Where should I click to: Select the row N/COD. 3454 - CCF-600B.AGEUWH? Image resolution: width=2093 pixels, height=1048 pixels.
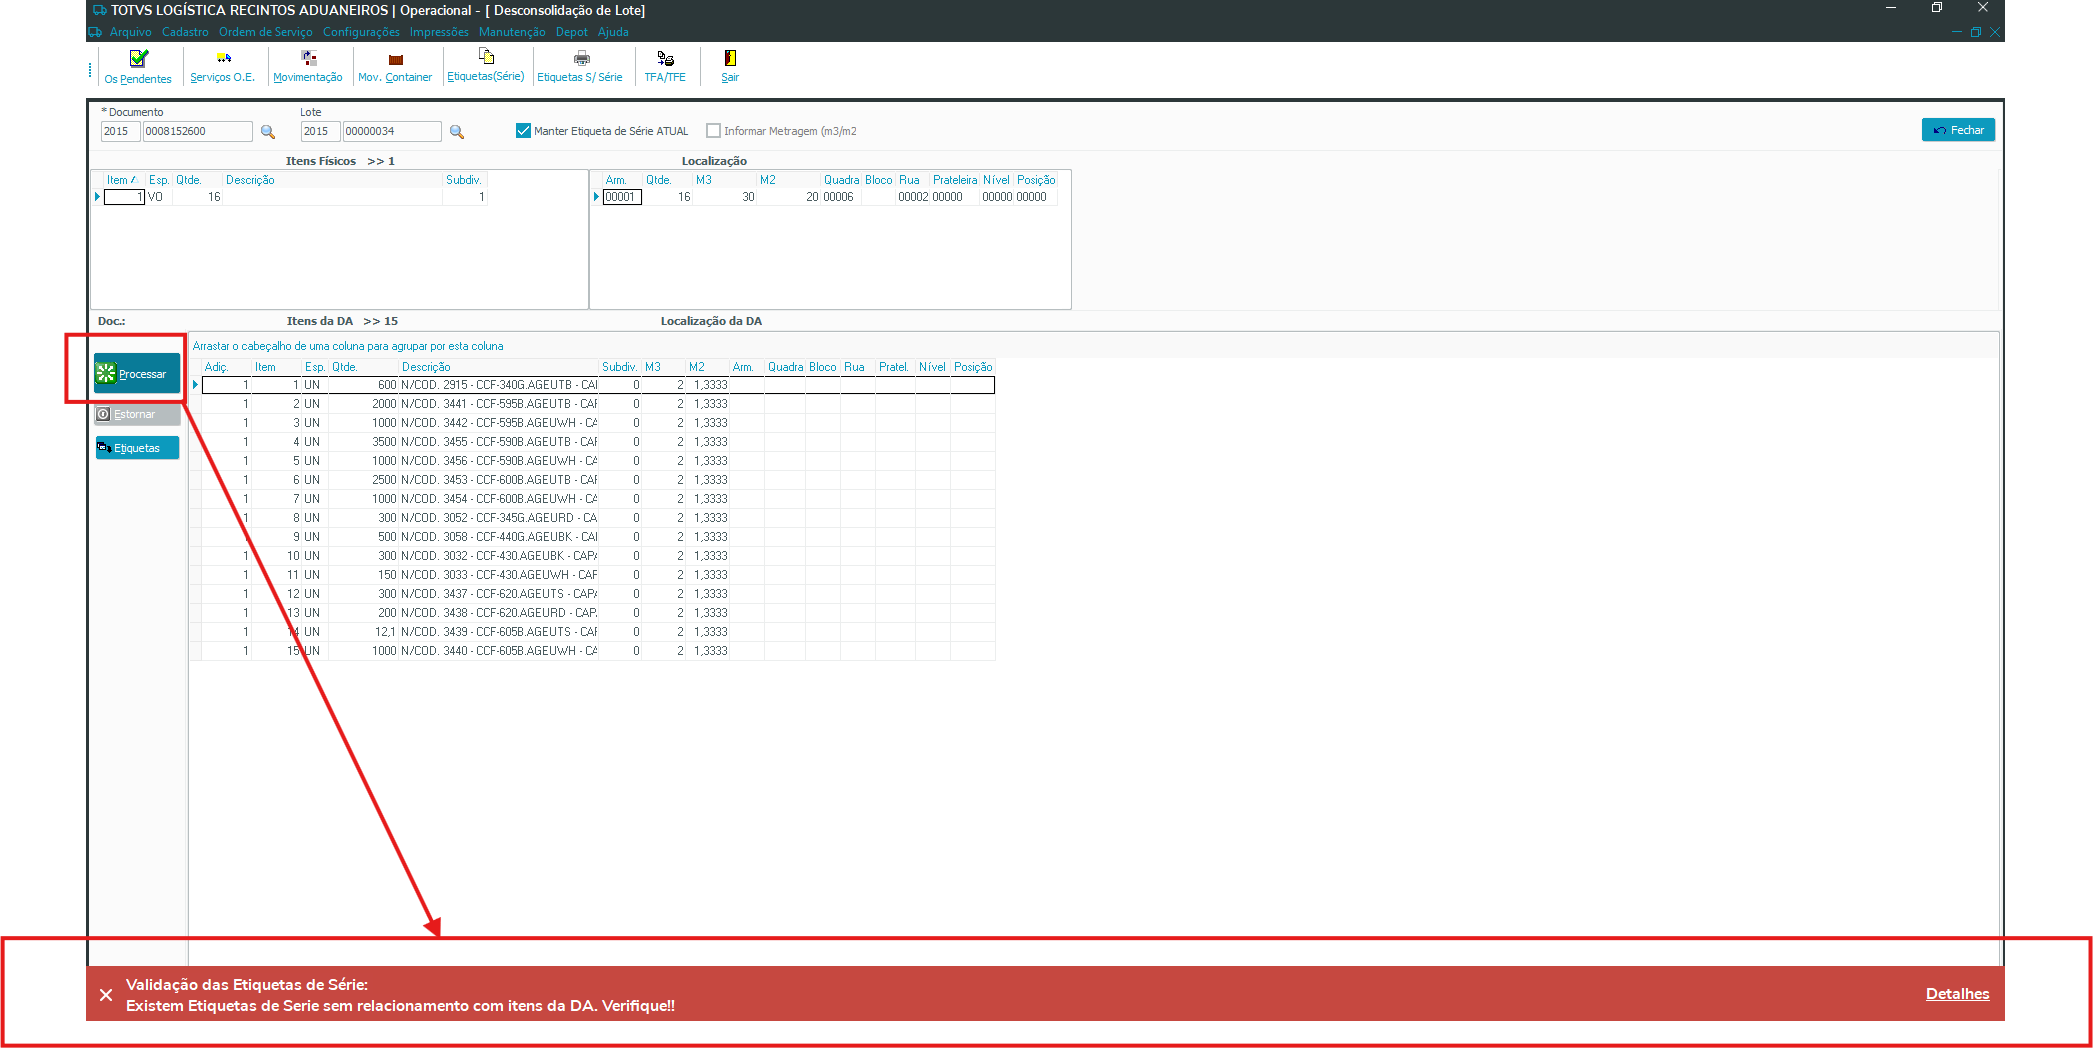[x=598, y=499]
